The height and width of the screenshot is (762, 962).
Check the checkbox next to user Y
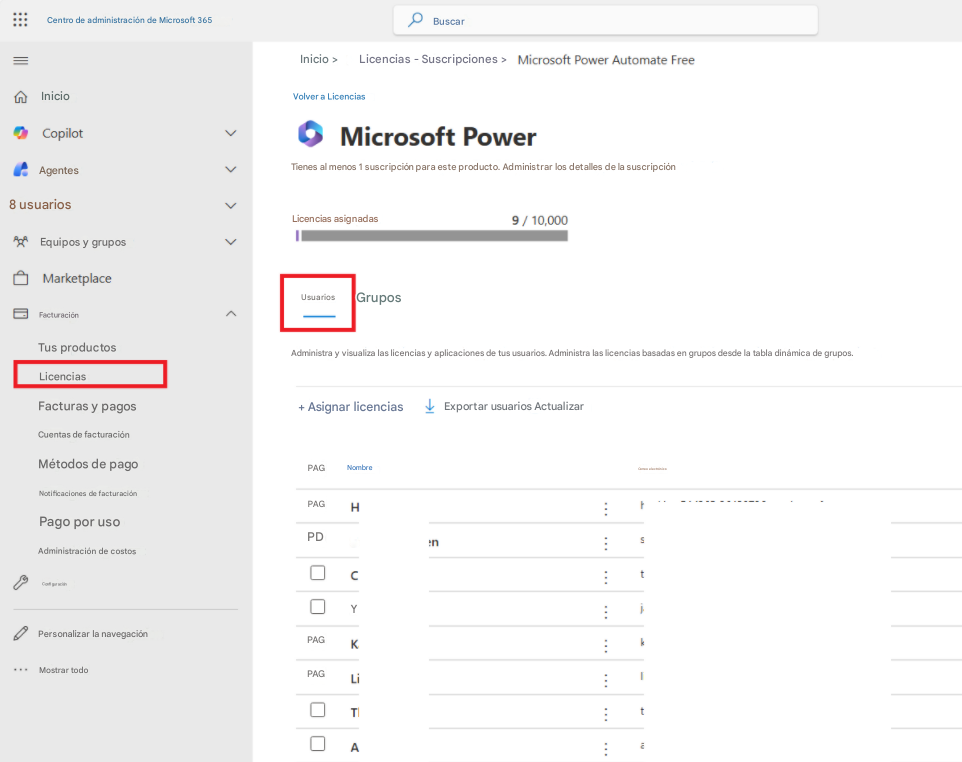click(317, 606)
